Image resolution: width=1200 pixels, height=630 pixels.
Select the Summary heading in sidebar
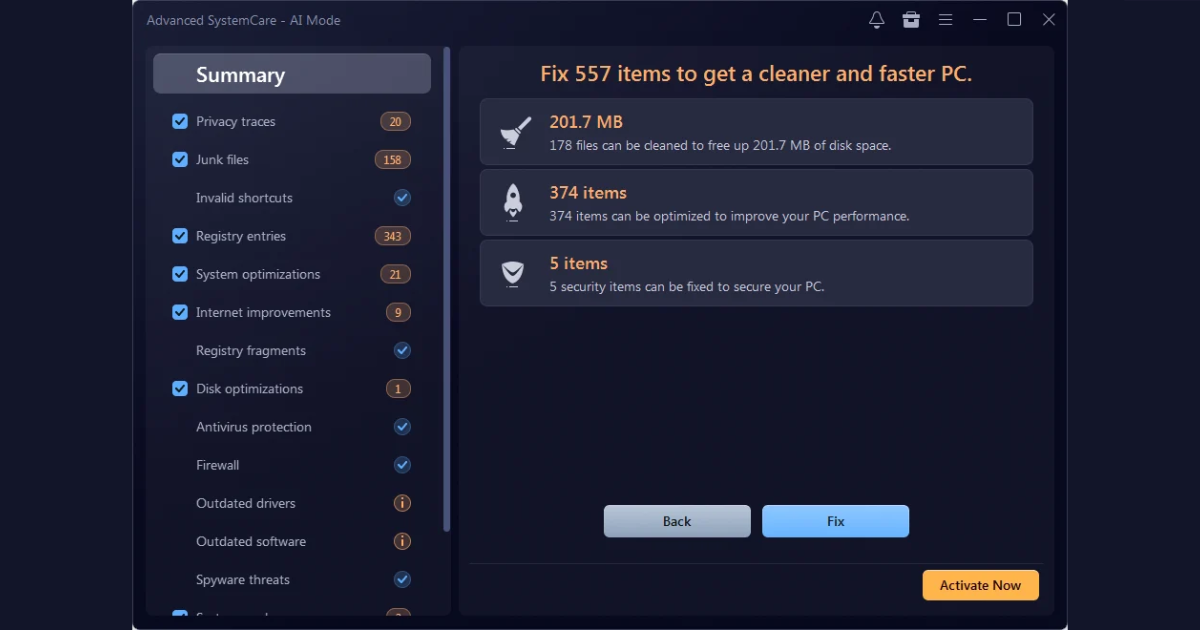pyautogui.click(x=292, y=74)
